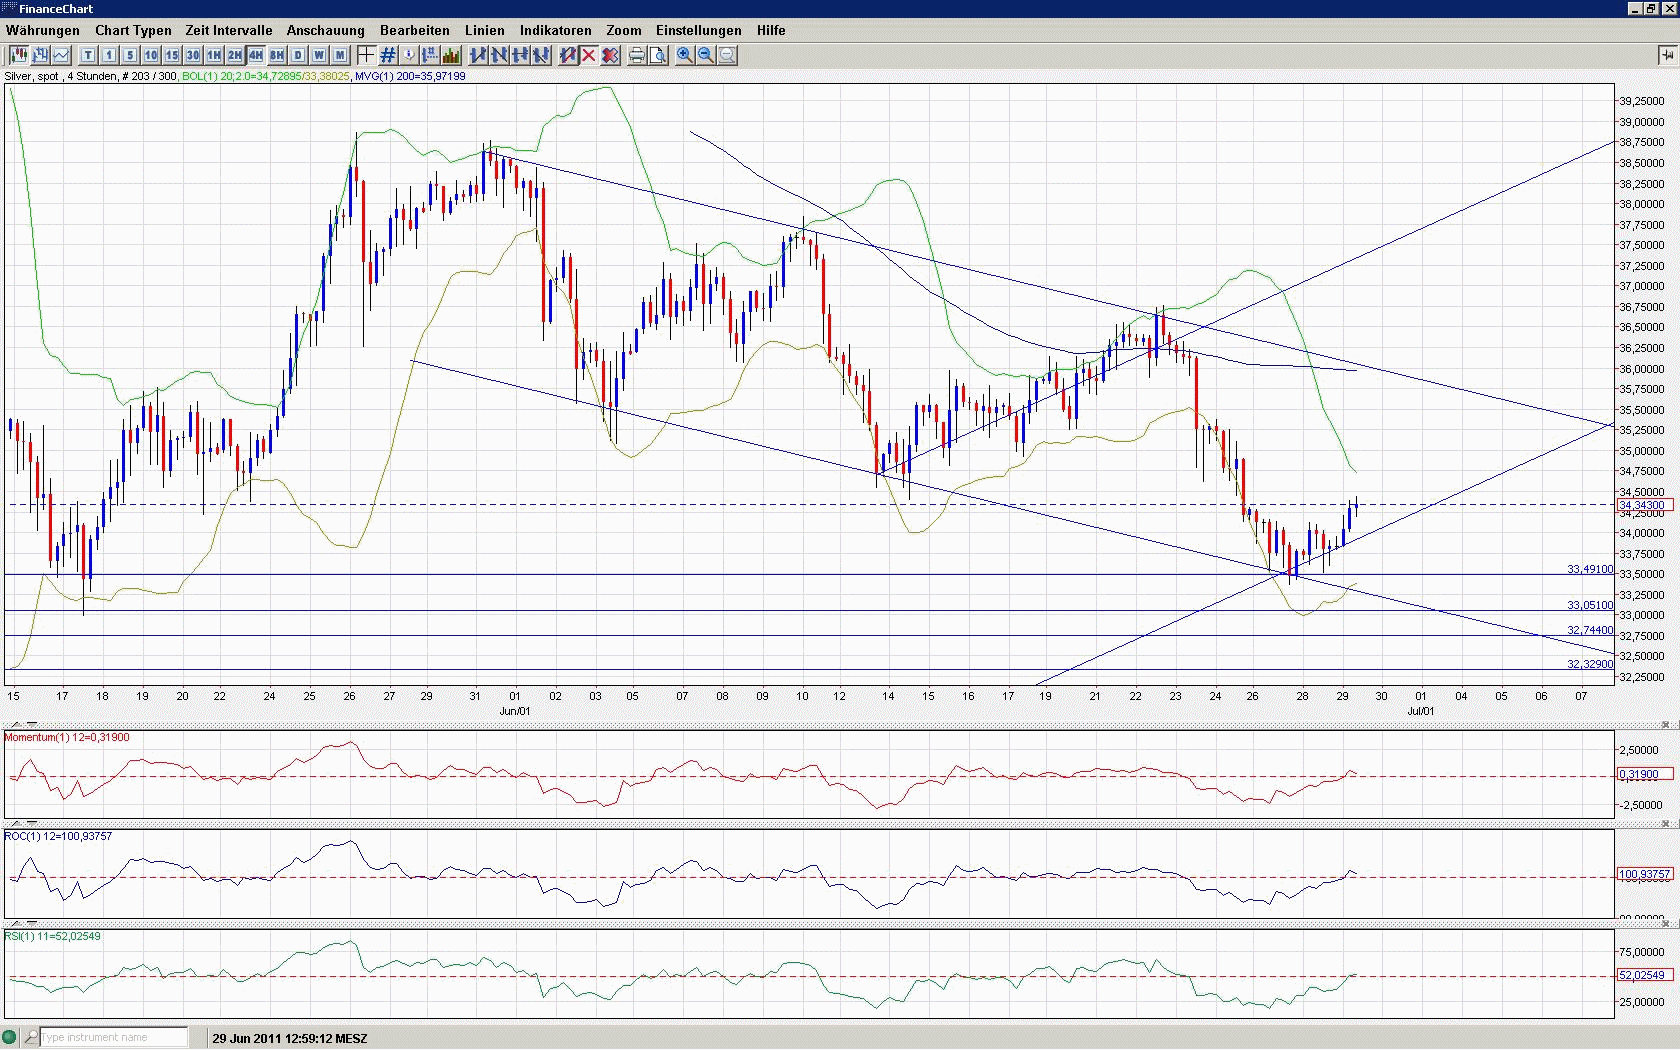This screenshot has width=1680, height=1050.
Task: Click the 32,32900 horizontal line label
Action: [x=1590, y=664]
